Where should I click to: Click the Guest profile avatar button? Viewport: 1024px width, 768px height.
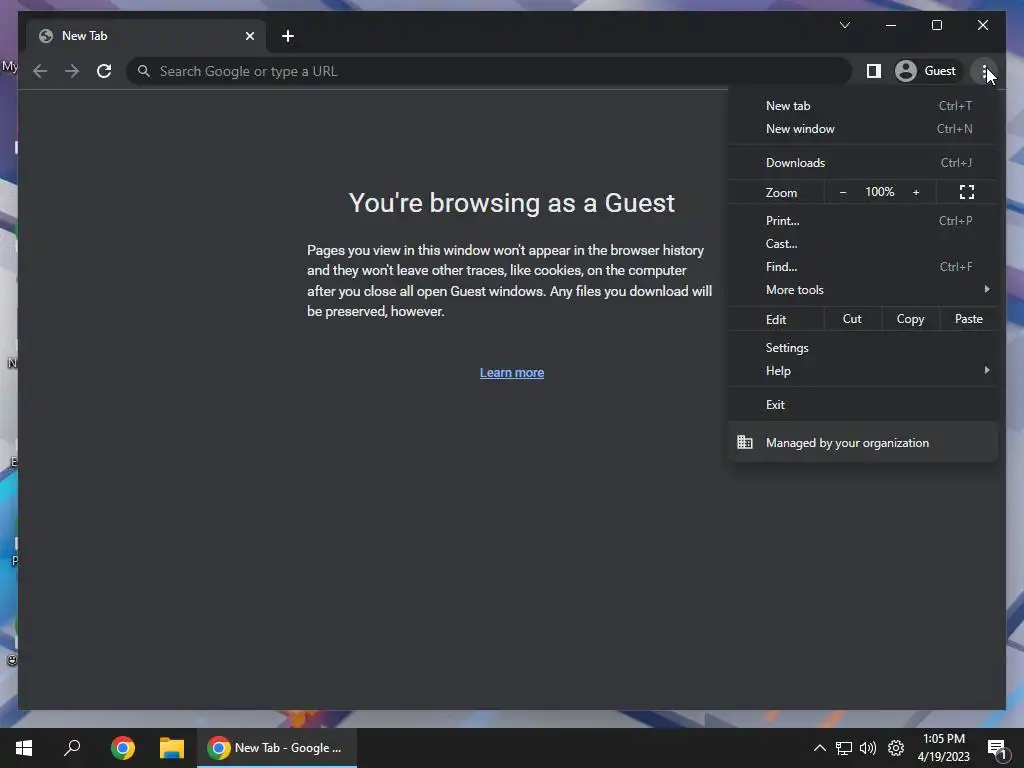[927, 71]
